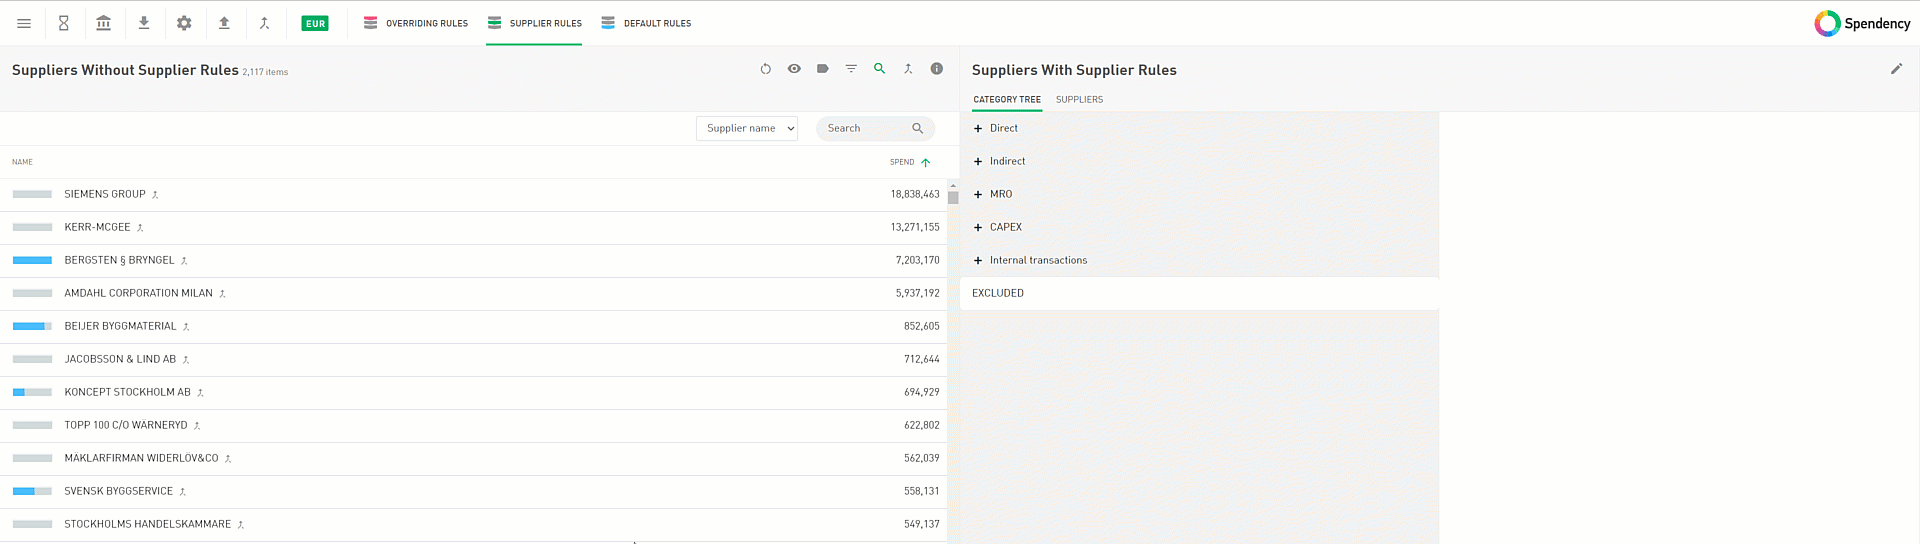Expand the CAPEX category

(978, 227)
